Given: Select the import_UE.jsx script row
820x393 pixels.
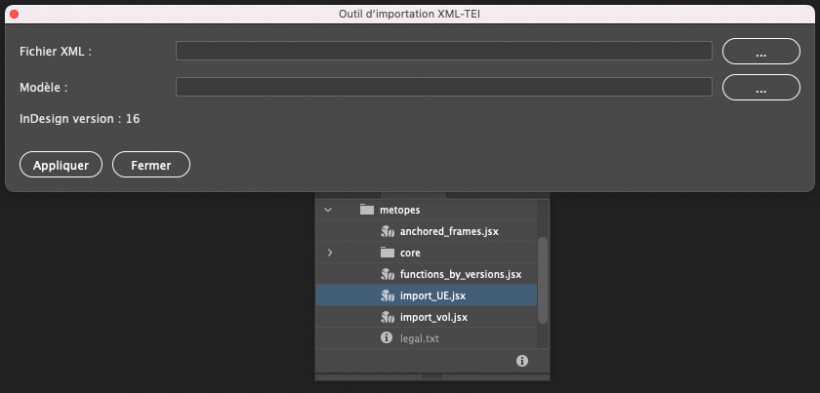Looking at the screenshot, I should 426,296.
